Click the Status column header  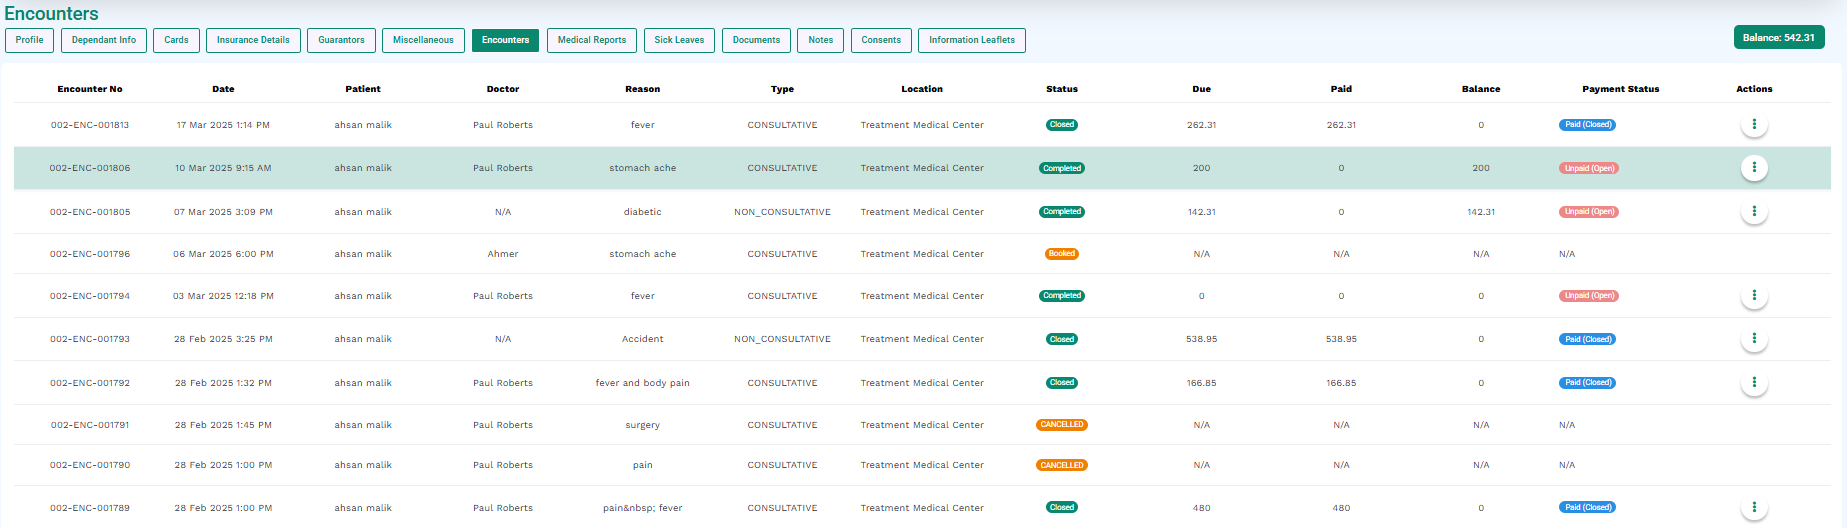(1062, 89)
